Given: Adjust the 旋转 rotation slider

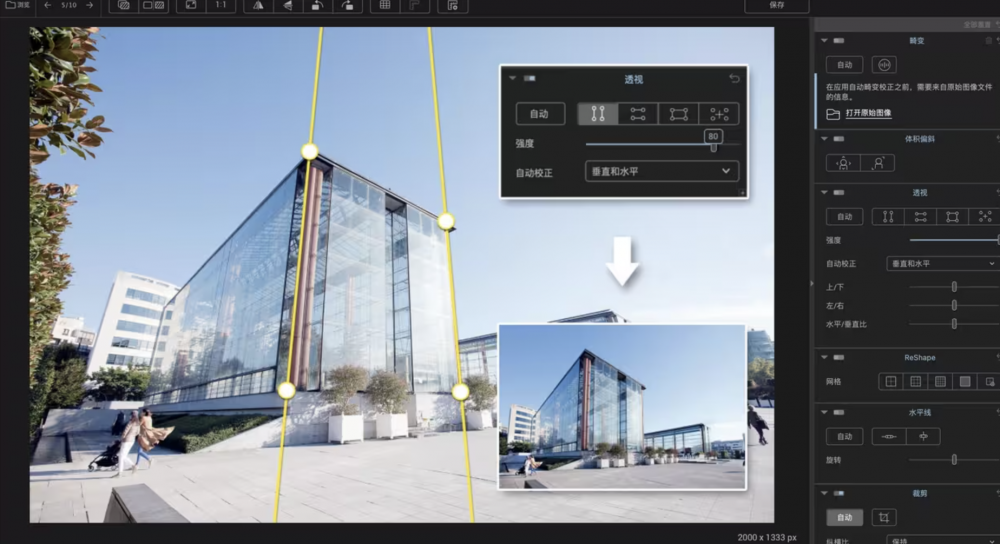Looking at the screenshot, I should click(954, 460).
